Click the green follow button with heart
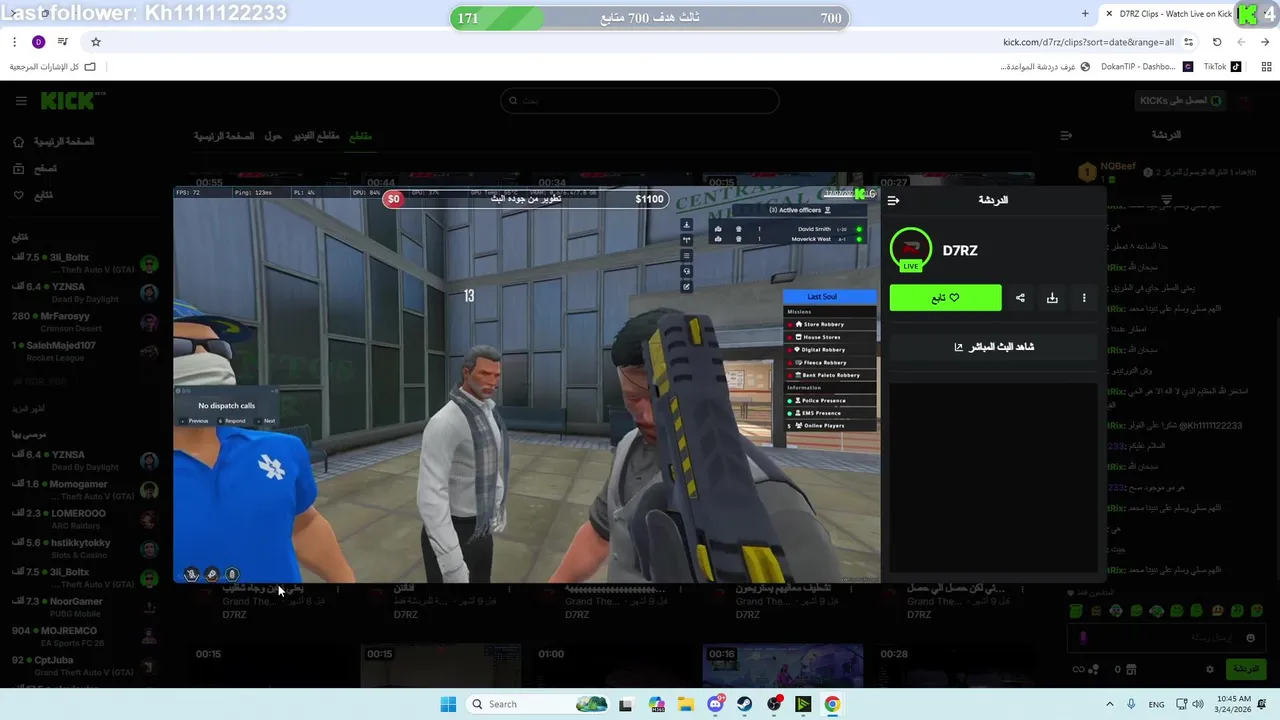The width and height of the screenshot is (1280, 720). click(945, 298)
